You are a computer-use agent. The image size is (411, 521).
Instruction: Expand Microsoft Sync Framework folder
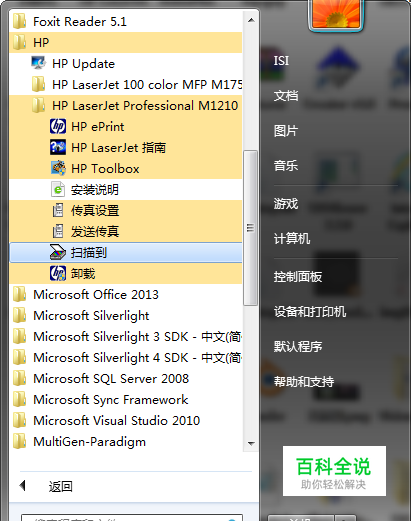pyautogui.click(x=126, y=399)
